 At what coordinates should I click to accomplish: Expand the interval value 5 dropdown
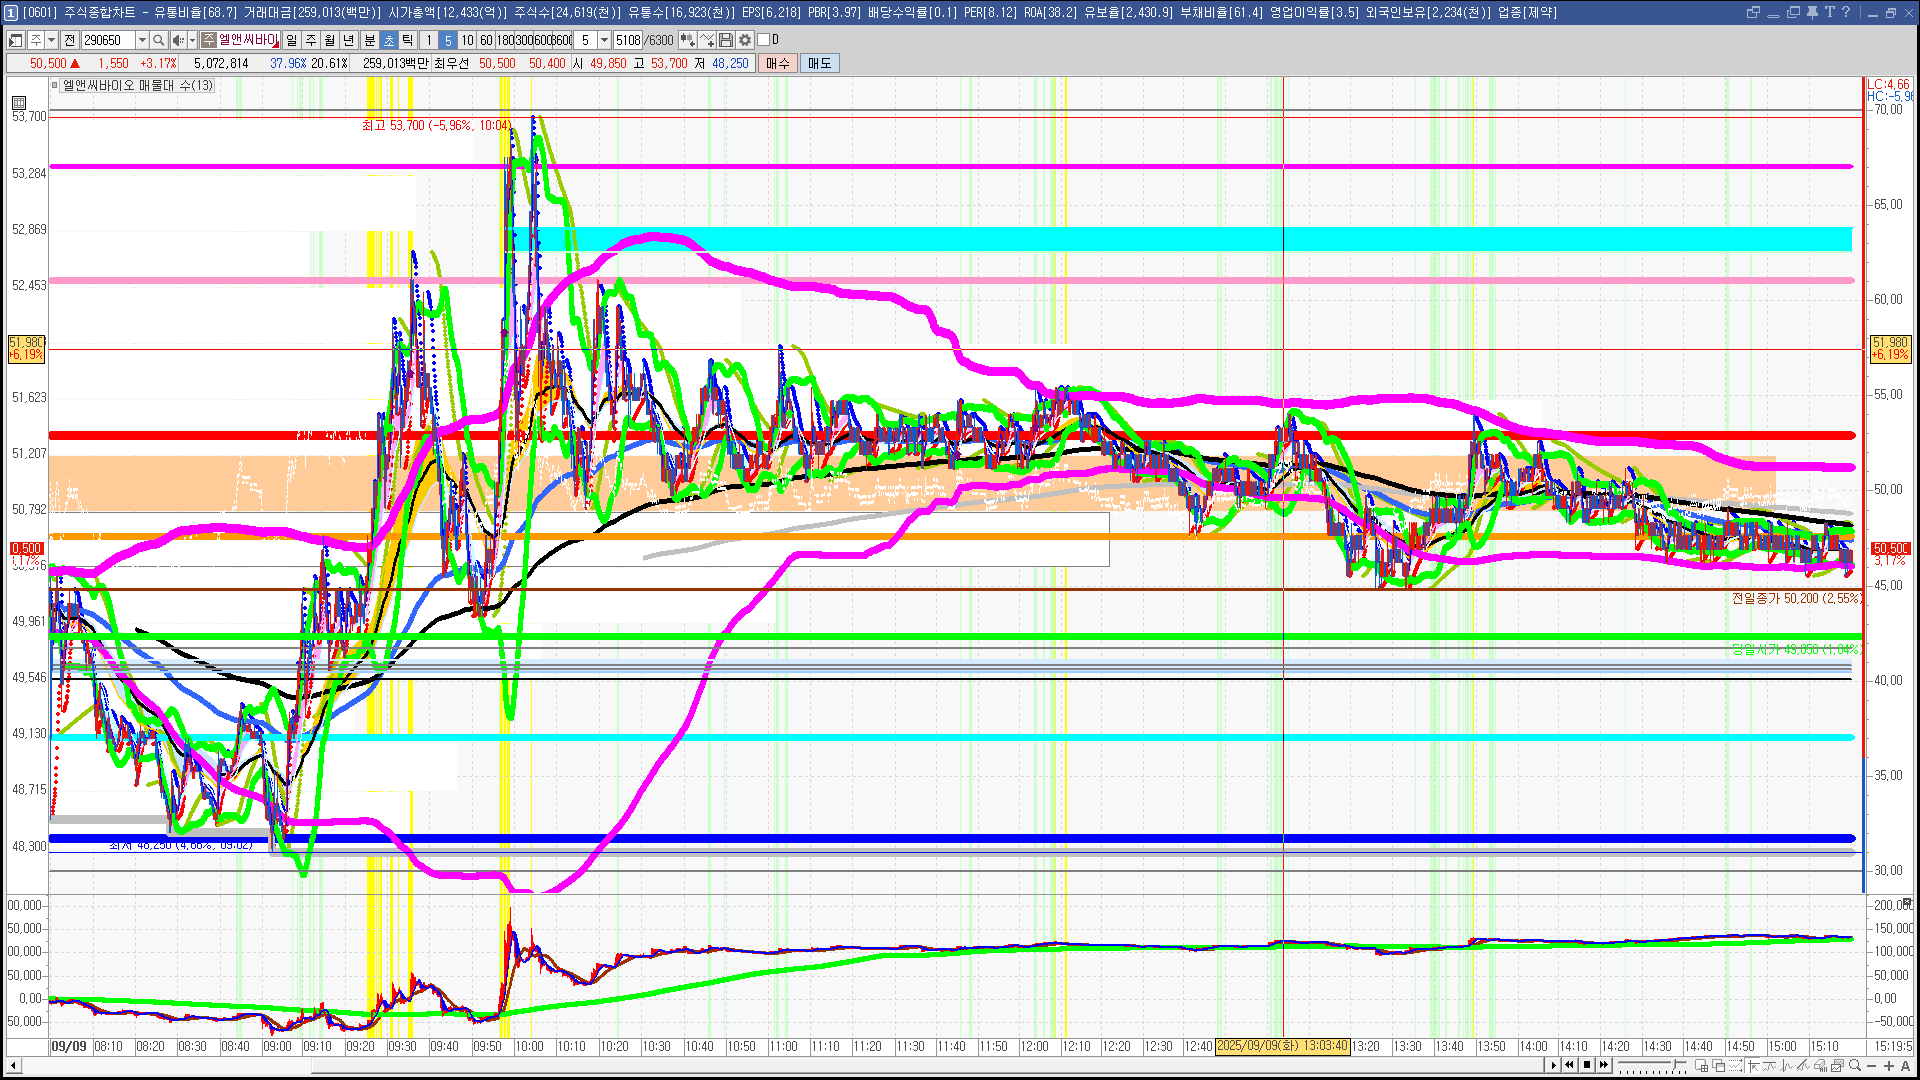point(604,40)
